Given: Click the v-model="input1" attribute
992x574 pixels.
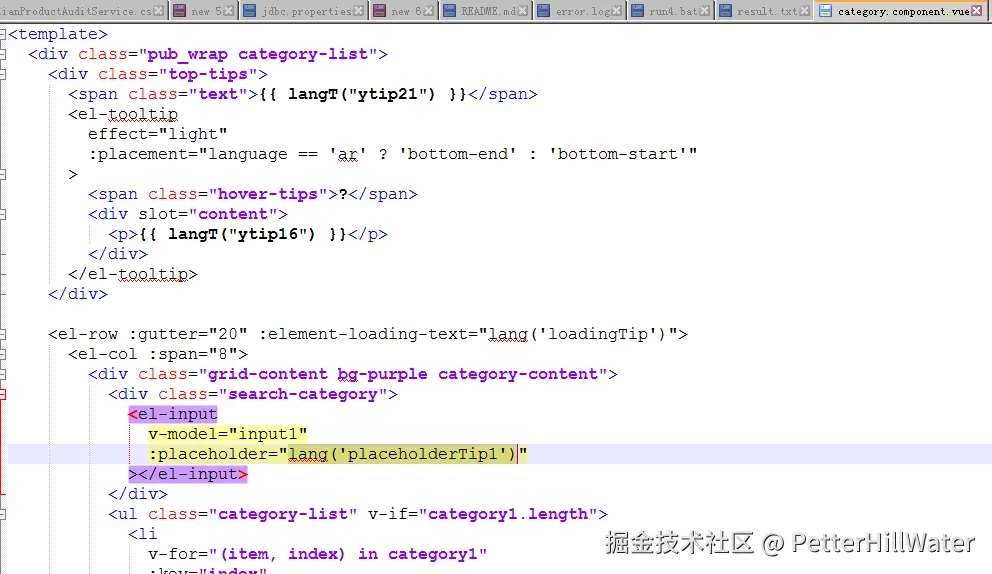Looking at the screenshot, I should click(228, 434).
